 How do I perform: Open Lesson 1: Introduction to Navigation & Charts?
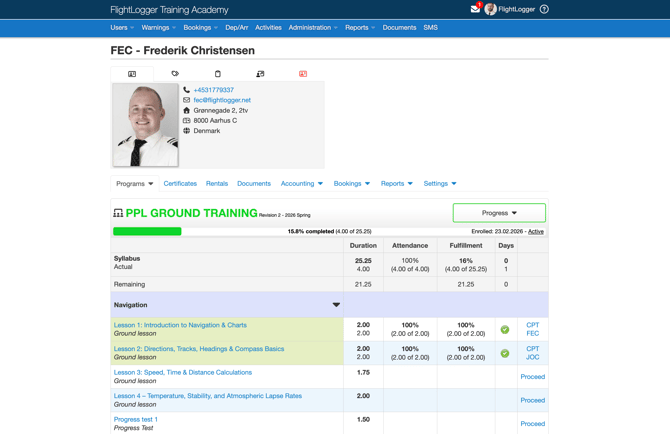coord(180,325)
